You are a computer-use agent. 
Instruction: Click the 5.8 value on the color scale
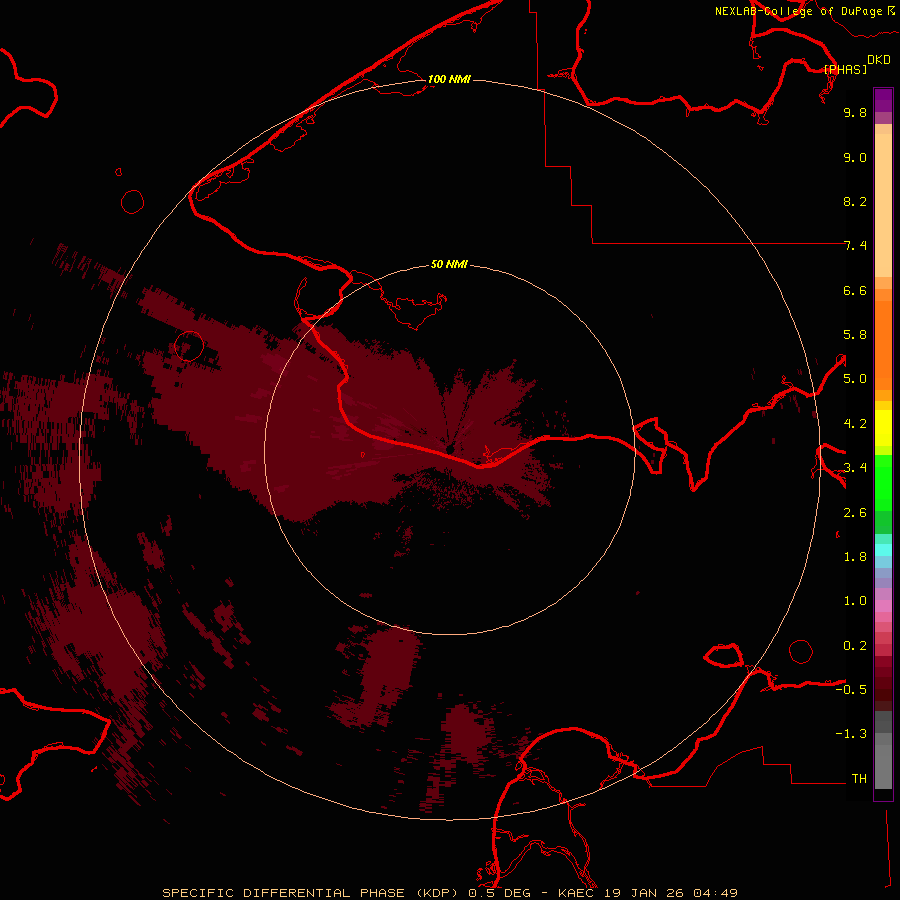click(x=855, y=335)
